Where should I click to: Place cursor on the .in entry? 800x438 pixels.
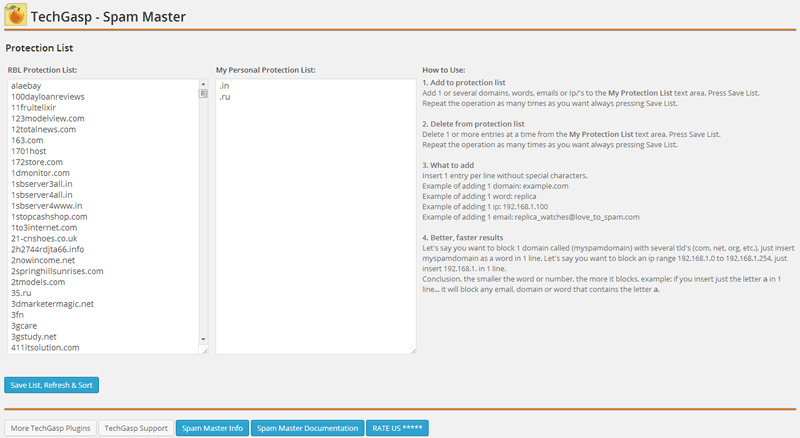pos(225,86)
